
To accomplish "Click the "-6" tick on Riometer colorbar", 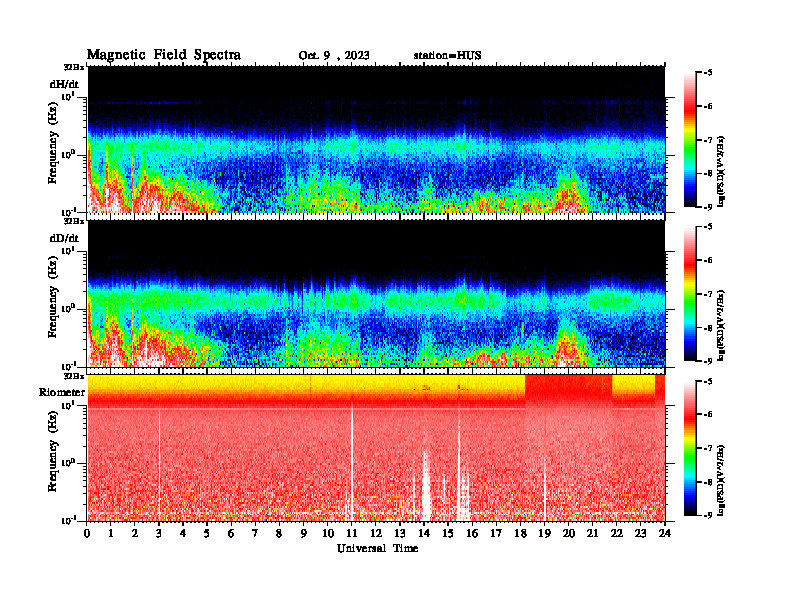I will tap(708, 415).
